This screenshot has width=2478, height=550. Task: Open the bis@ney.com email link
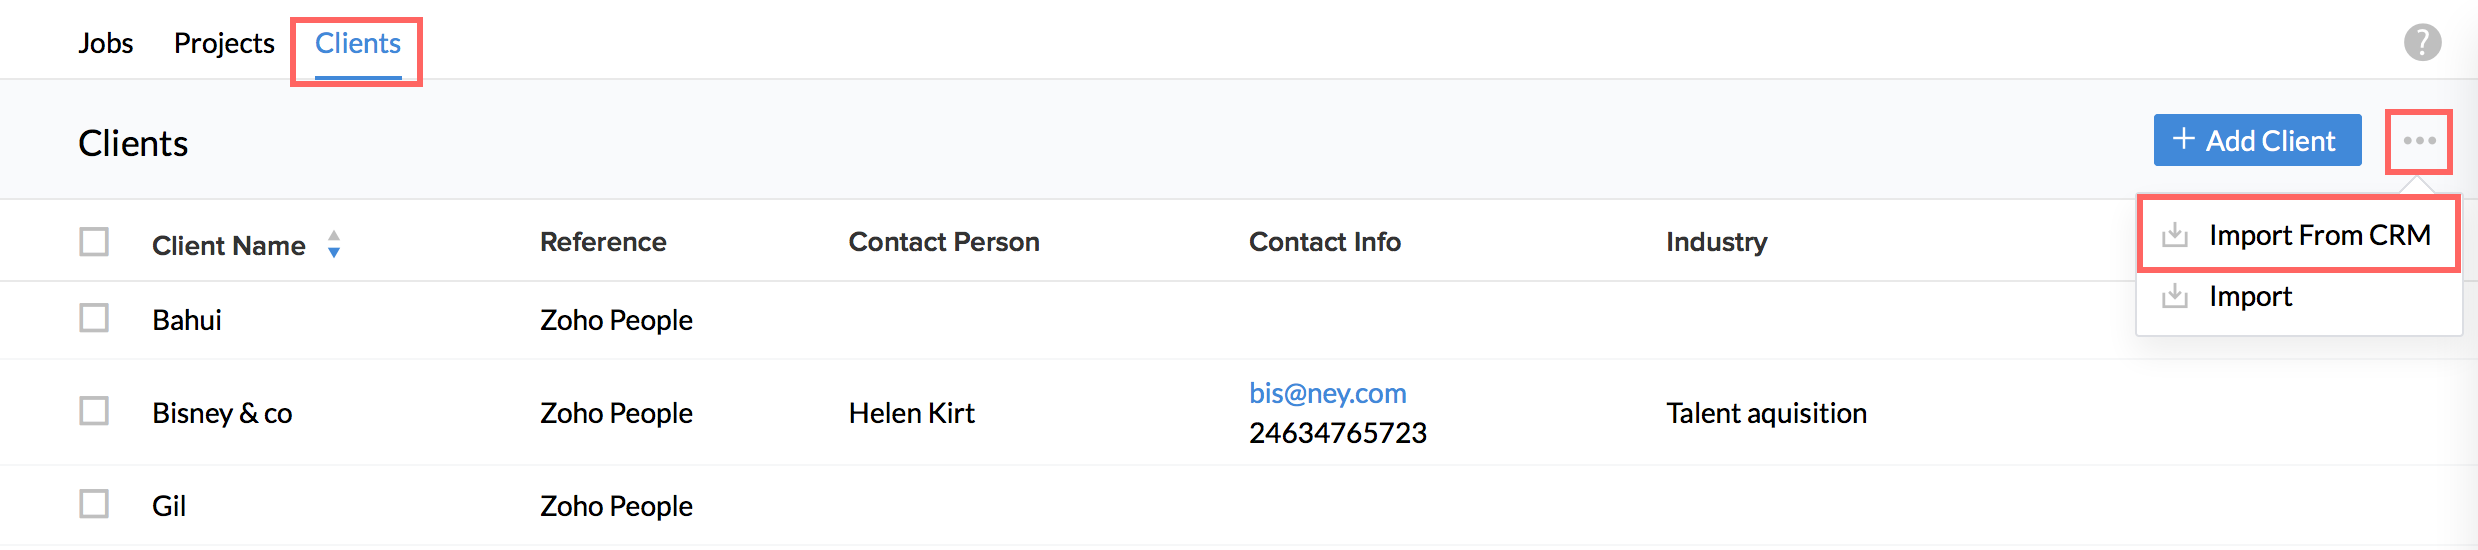click(1327, 393)
